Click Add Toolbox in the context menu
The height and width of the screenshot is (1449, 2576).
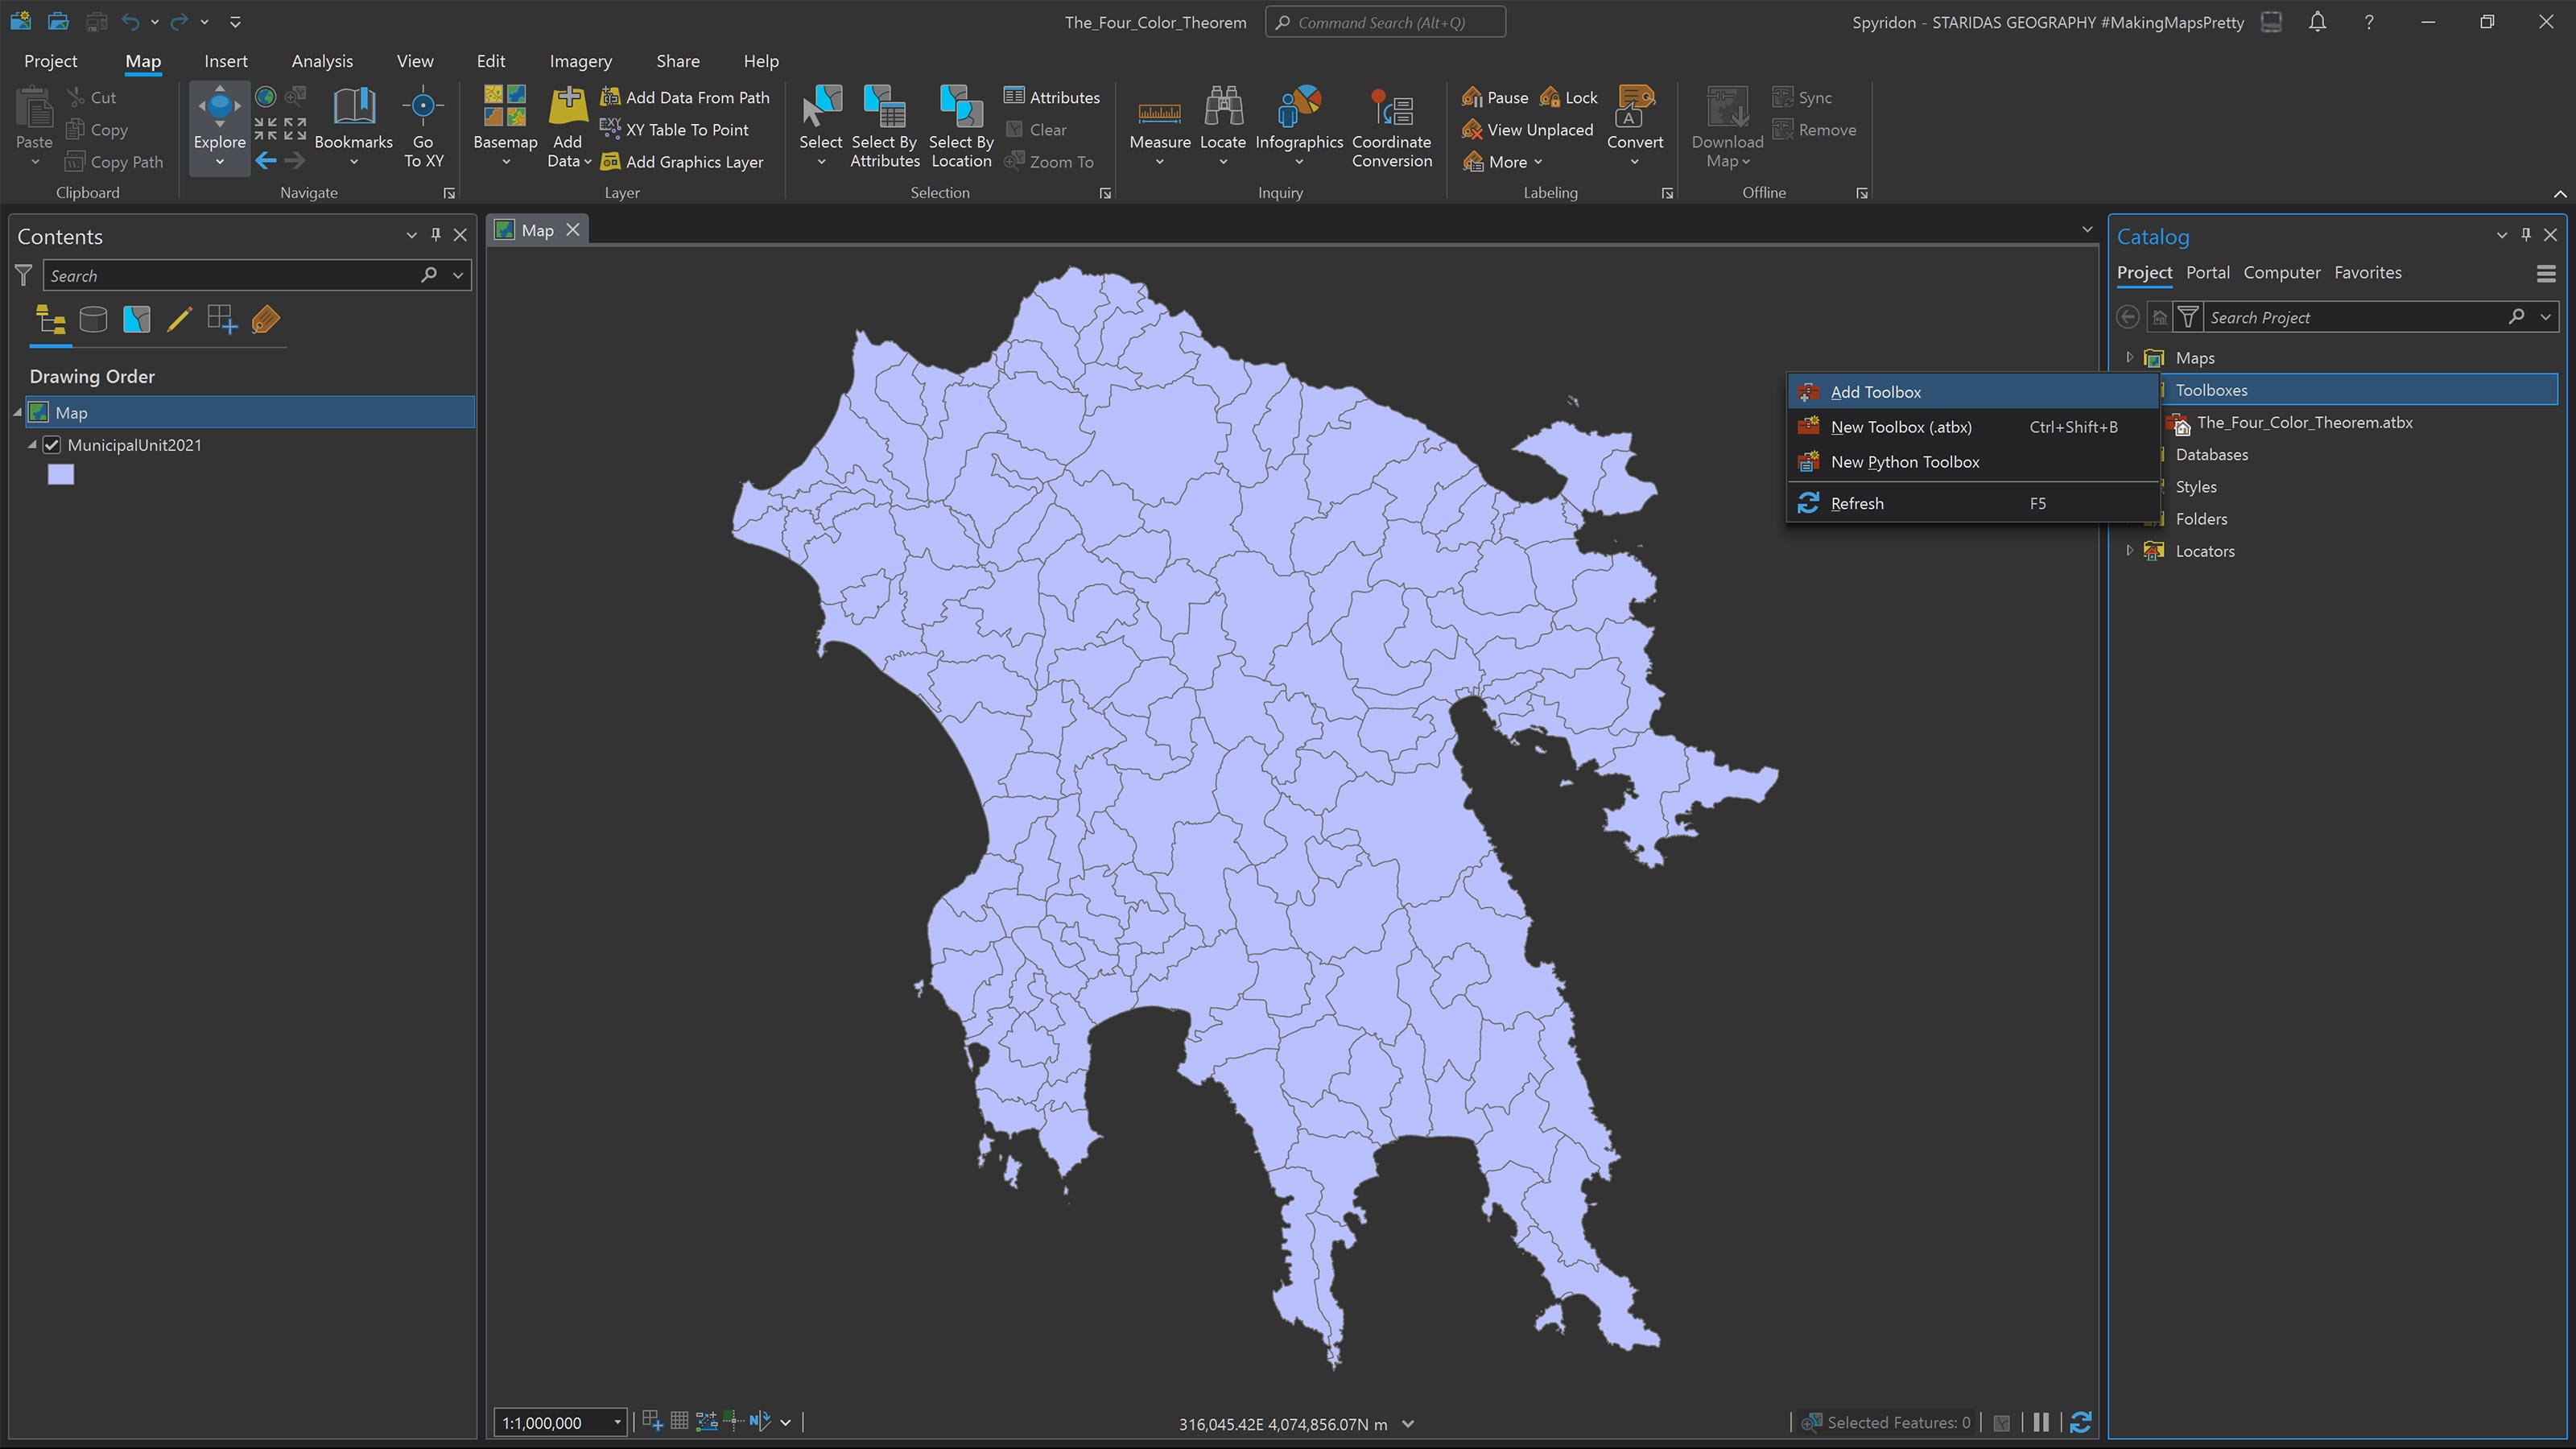(1874, 392)
